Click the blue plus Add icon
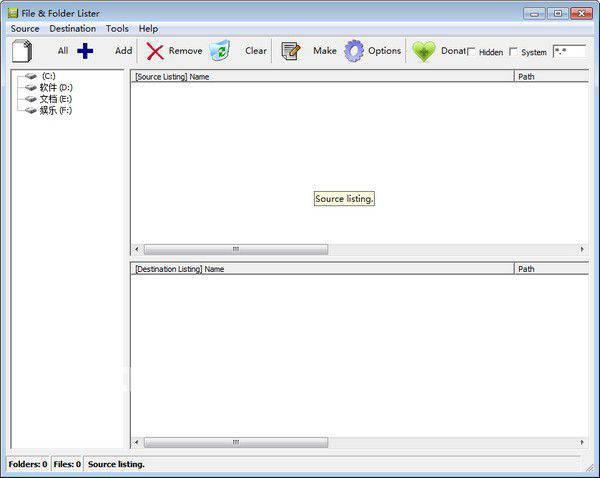The image size is (600, 478). pyautogui.click(x=85, y=51)
